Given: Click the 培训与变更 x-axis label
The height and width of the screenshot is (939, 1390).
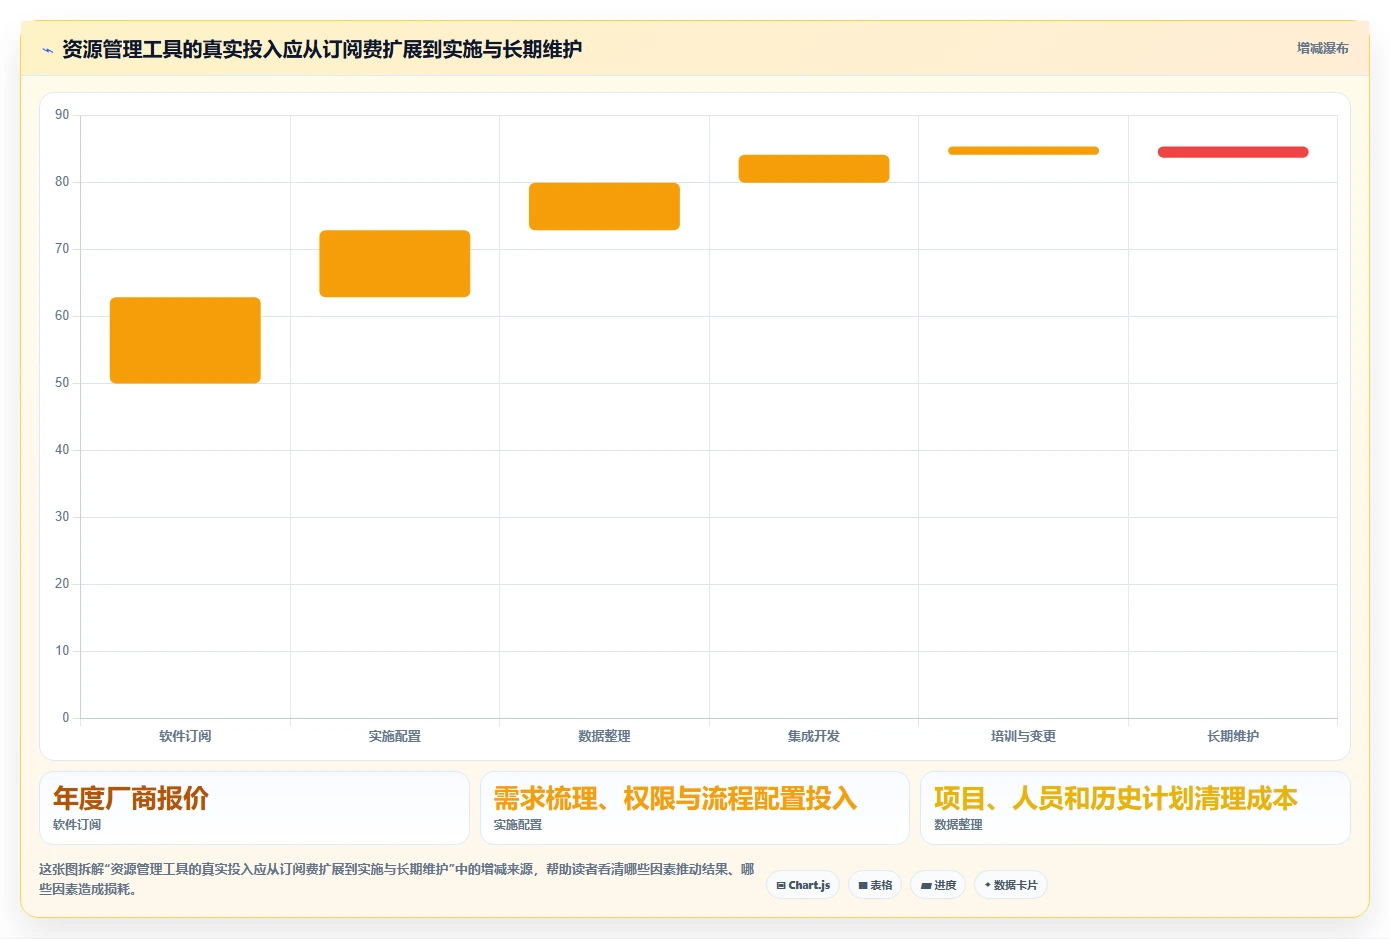Looking at the screenshot, I should pos(1023,736).
